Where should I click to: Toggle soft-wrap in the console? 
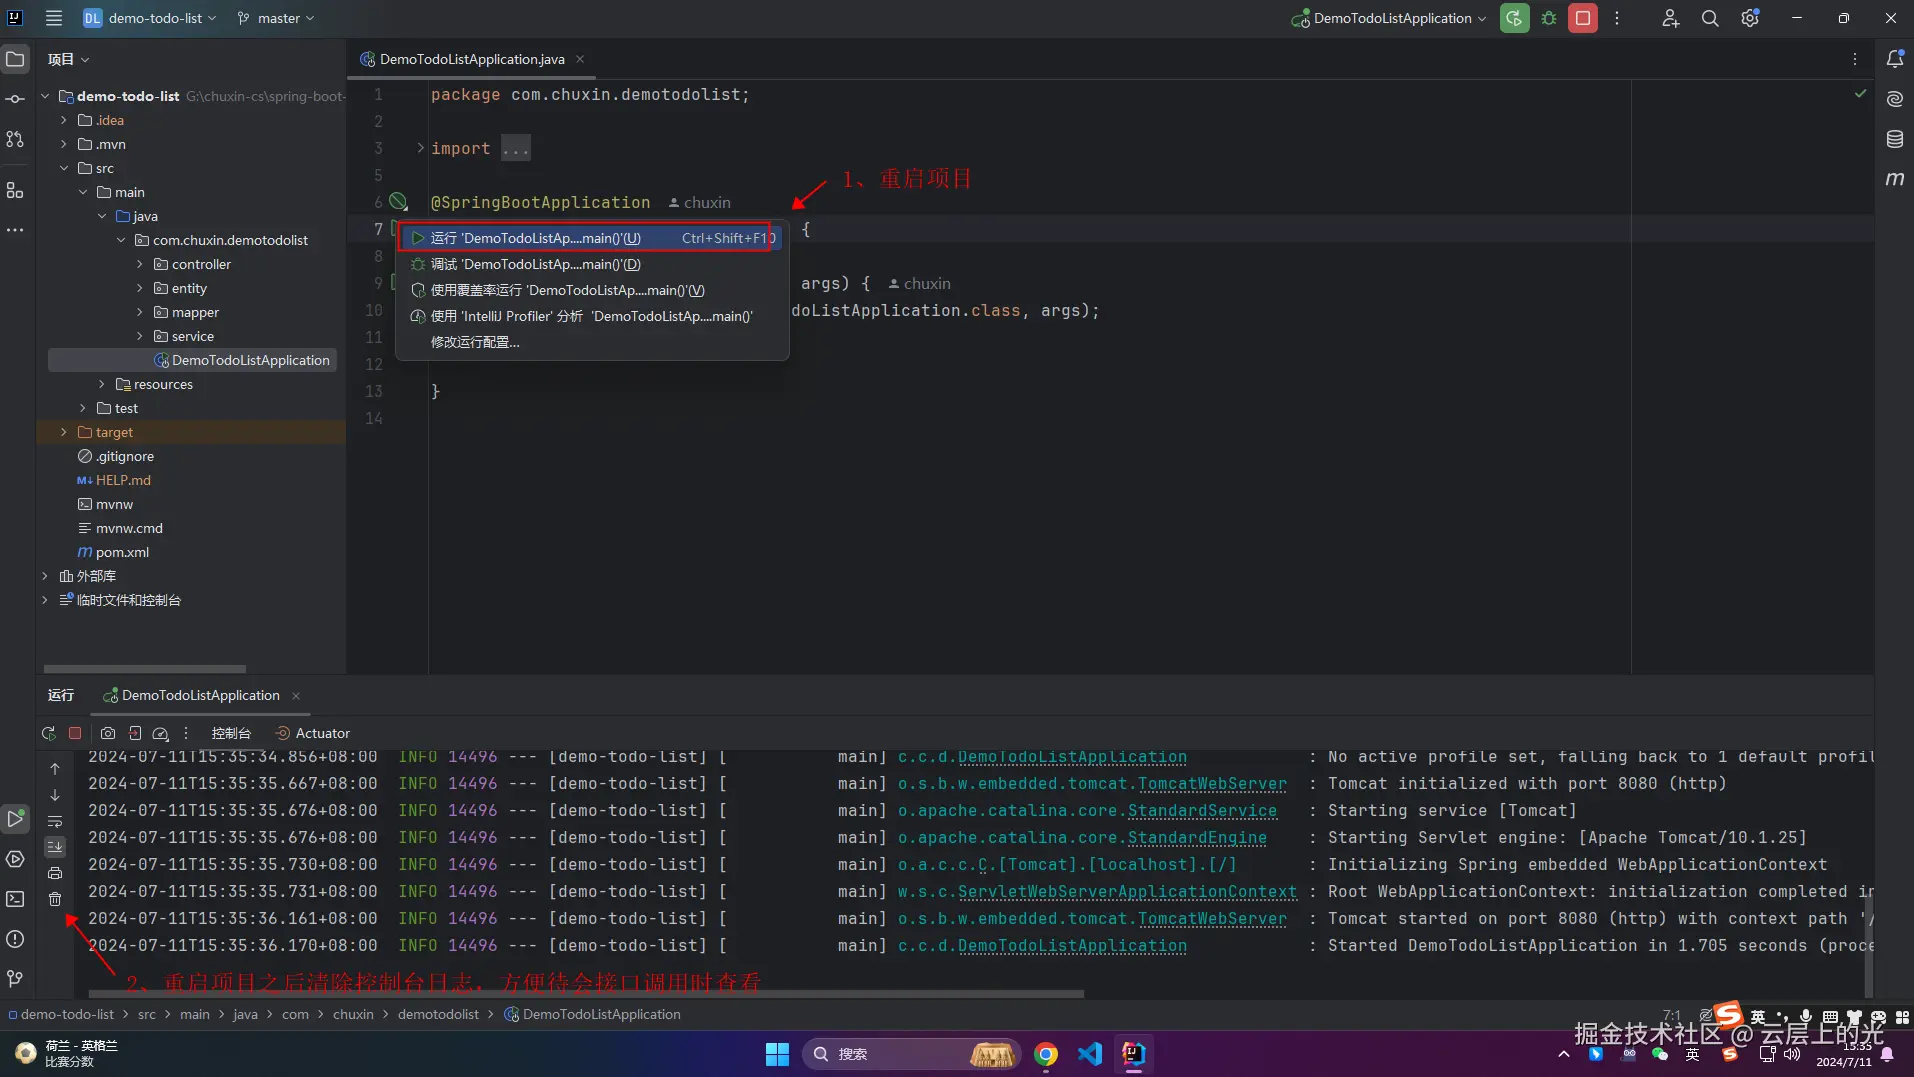coord(55,821)
